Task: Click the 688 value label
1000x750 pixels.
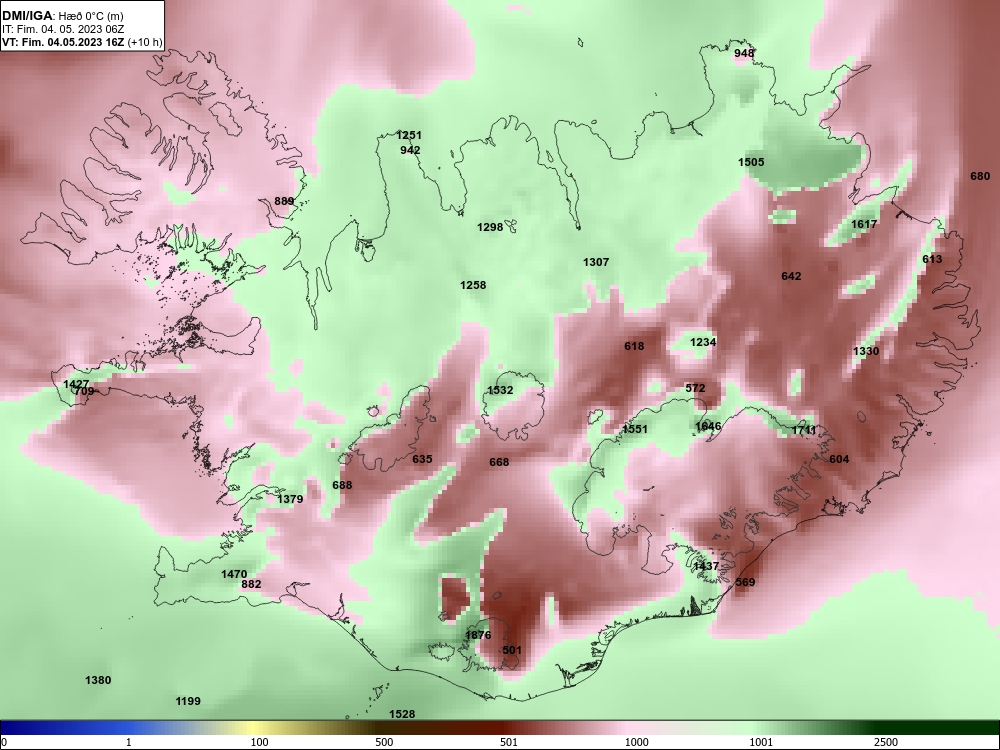Action: [342, 485]
